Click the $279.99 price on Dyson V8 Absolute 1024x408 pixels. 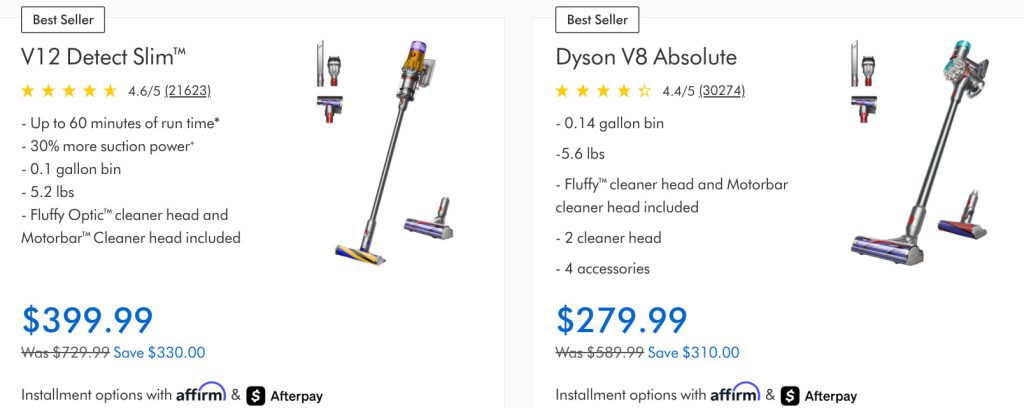622,320
